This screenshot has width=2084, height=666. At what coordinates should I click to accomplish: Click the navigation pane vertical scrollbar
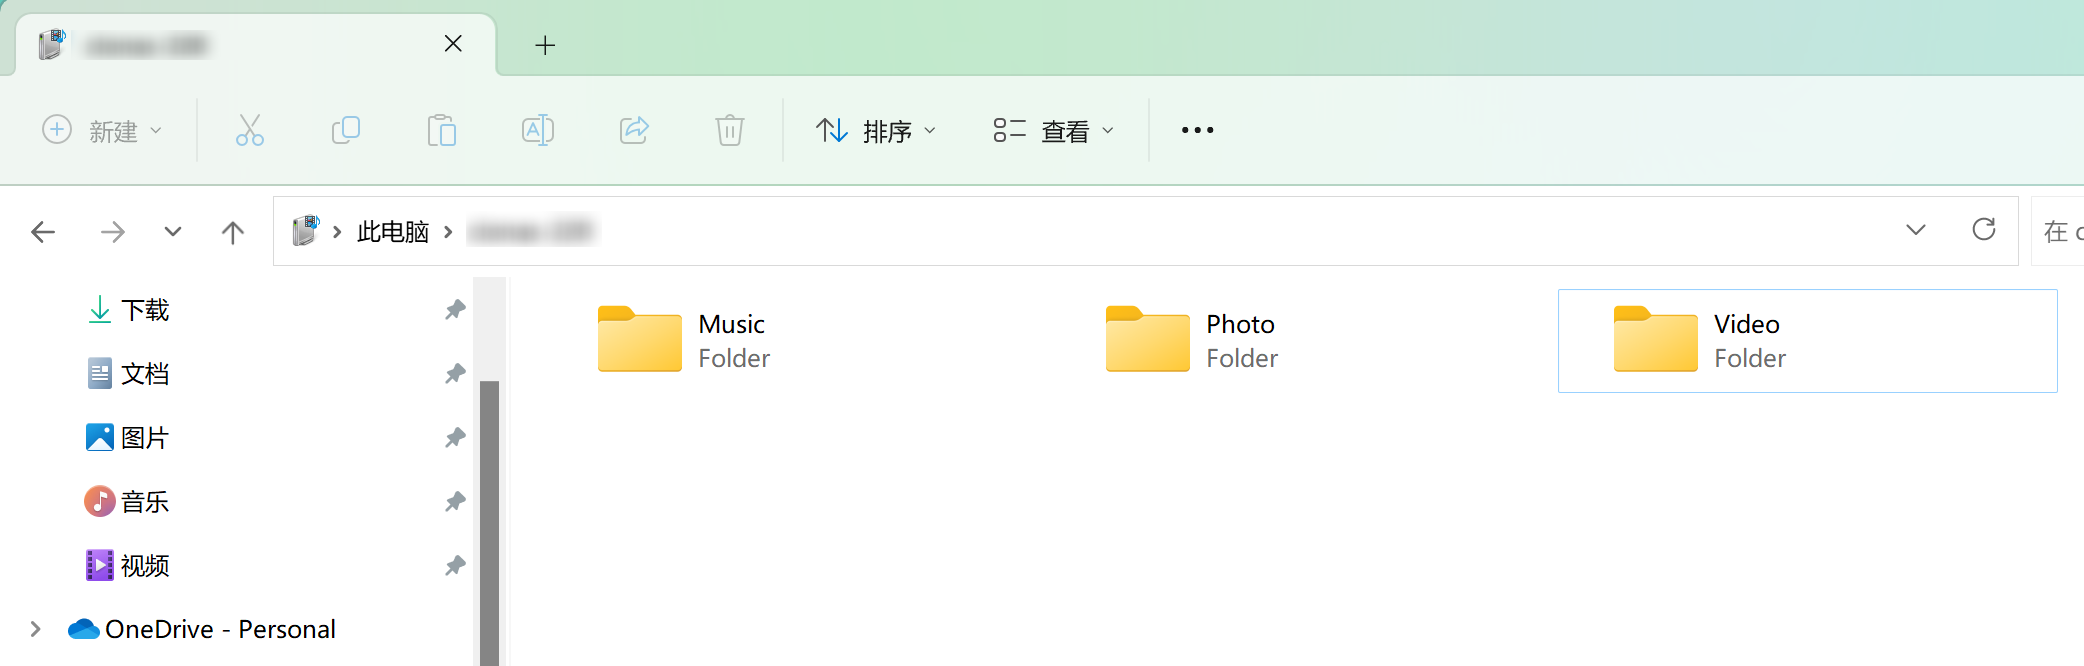click(x=489, y=520)
